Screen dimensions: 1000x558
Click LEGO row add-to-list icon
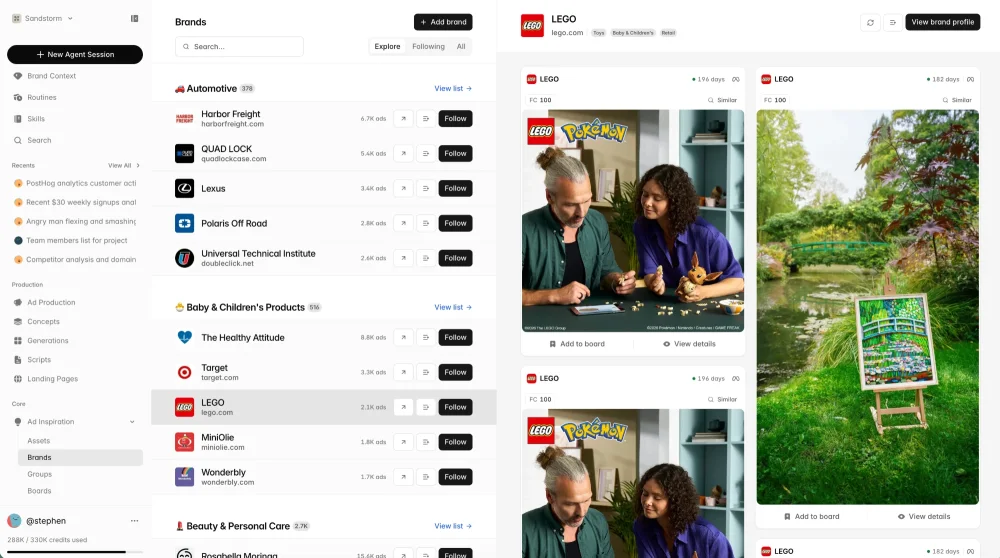[x=425, y=407]
